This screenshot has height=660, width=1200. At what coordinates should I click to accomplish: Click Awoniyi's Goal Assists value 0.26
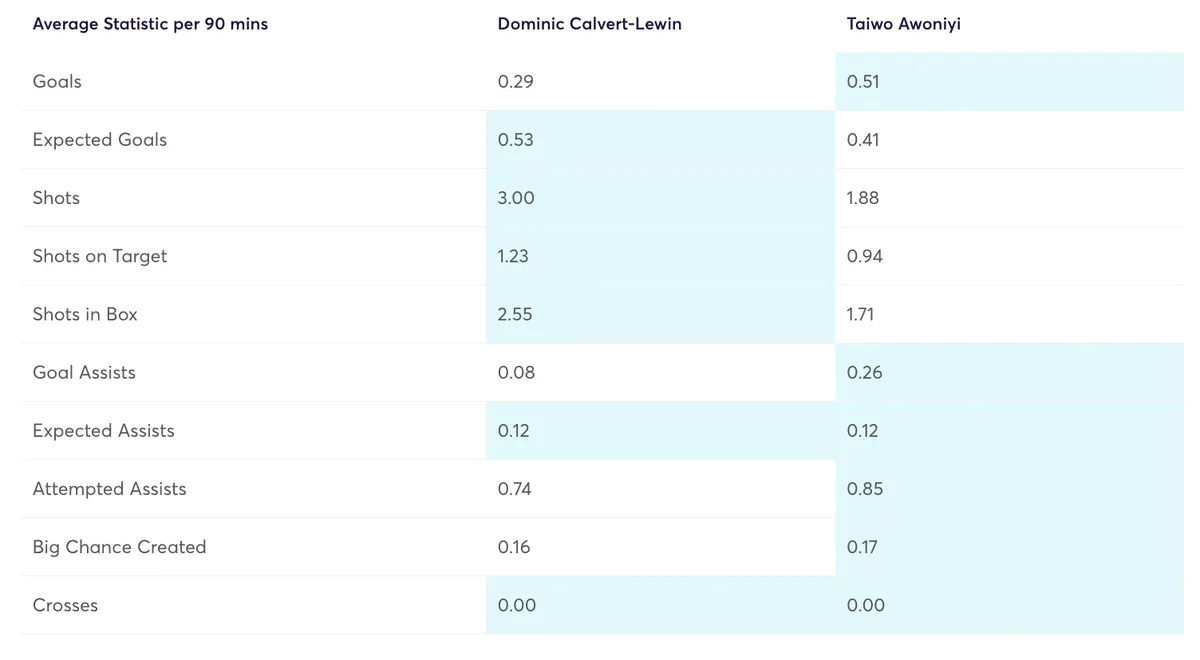(x=865, y=372)
